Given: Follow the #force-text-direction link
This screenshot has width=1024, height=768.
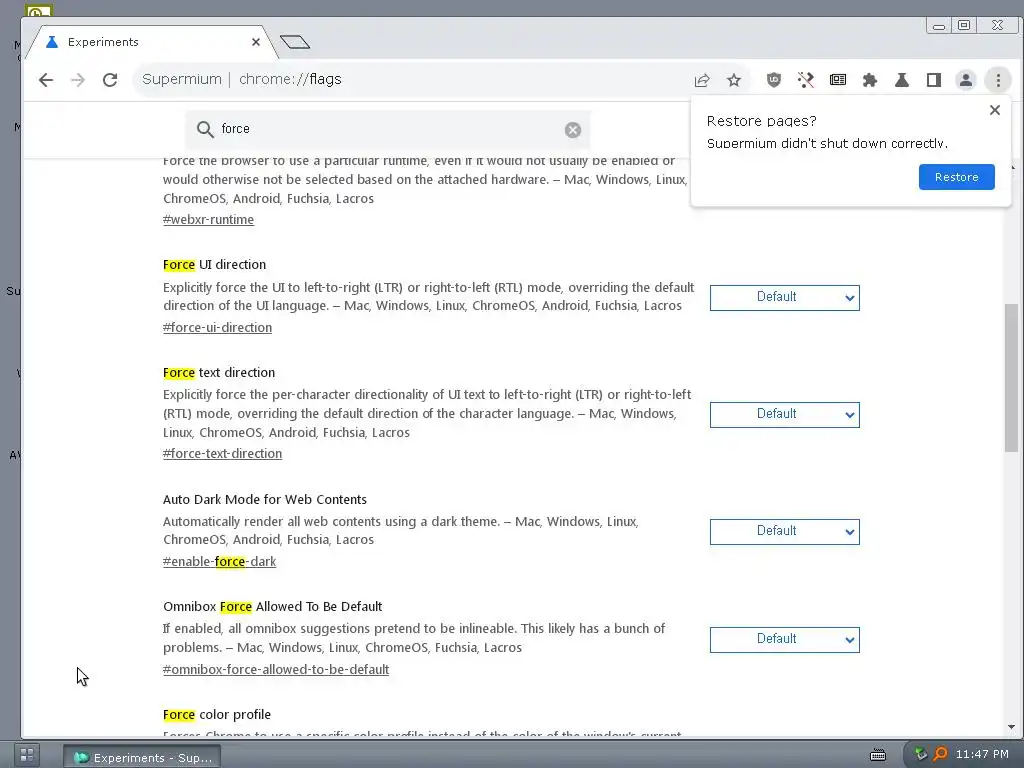Looking at the screenshot, I should (x=222, y=453).
